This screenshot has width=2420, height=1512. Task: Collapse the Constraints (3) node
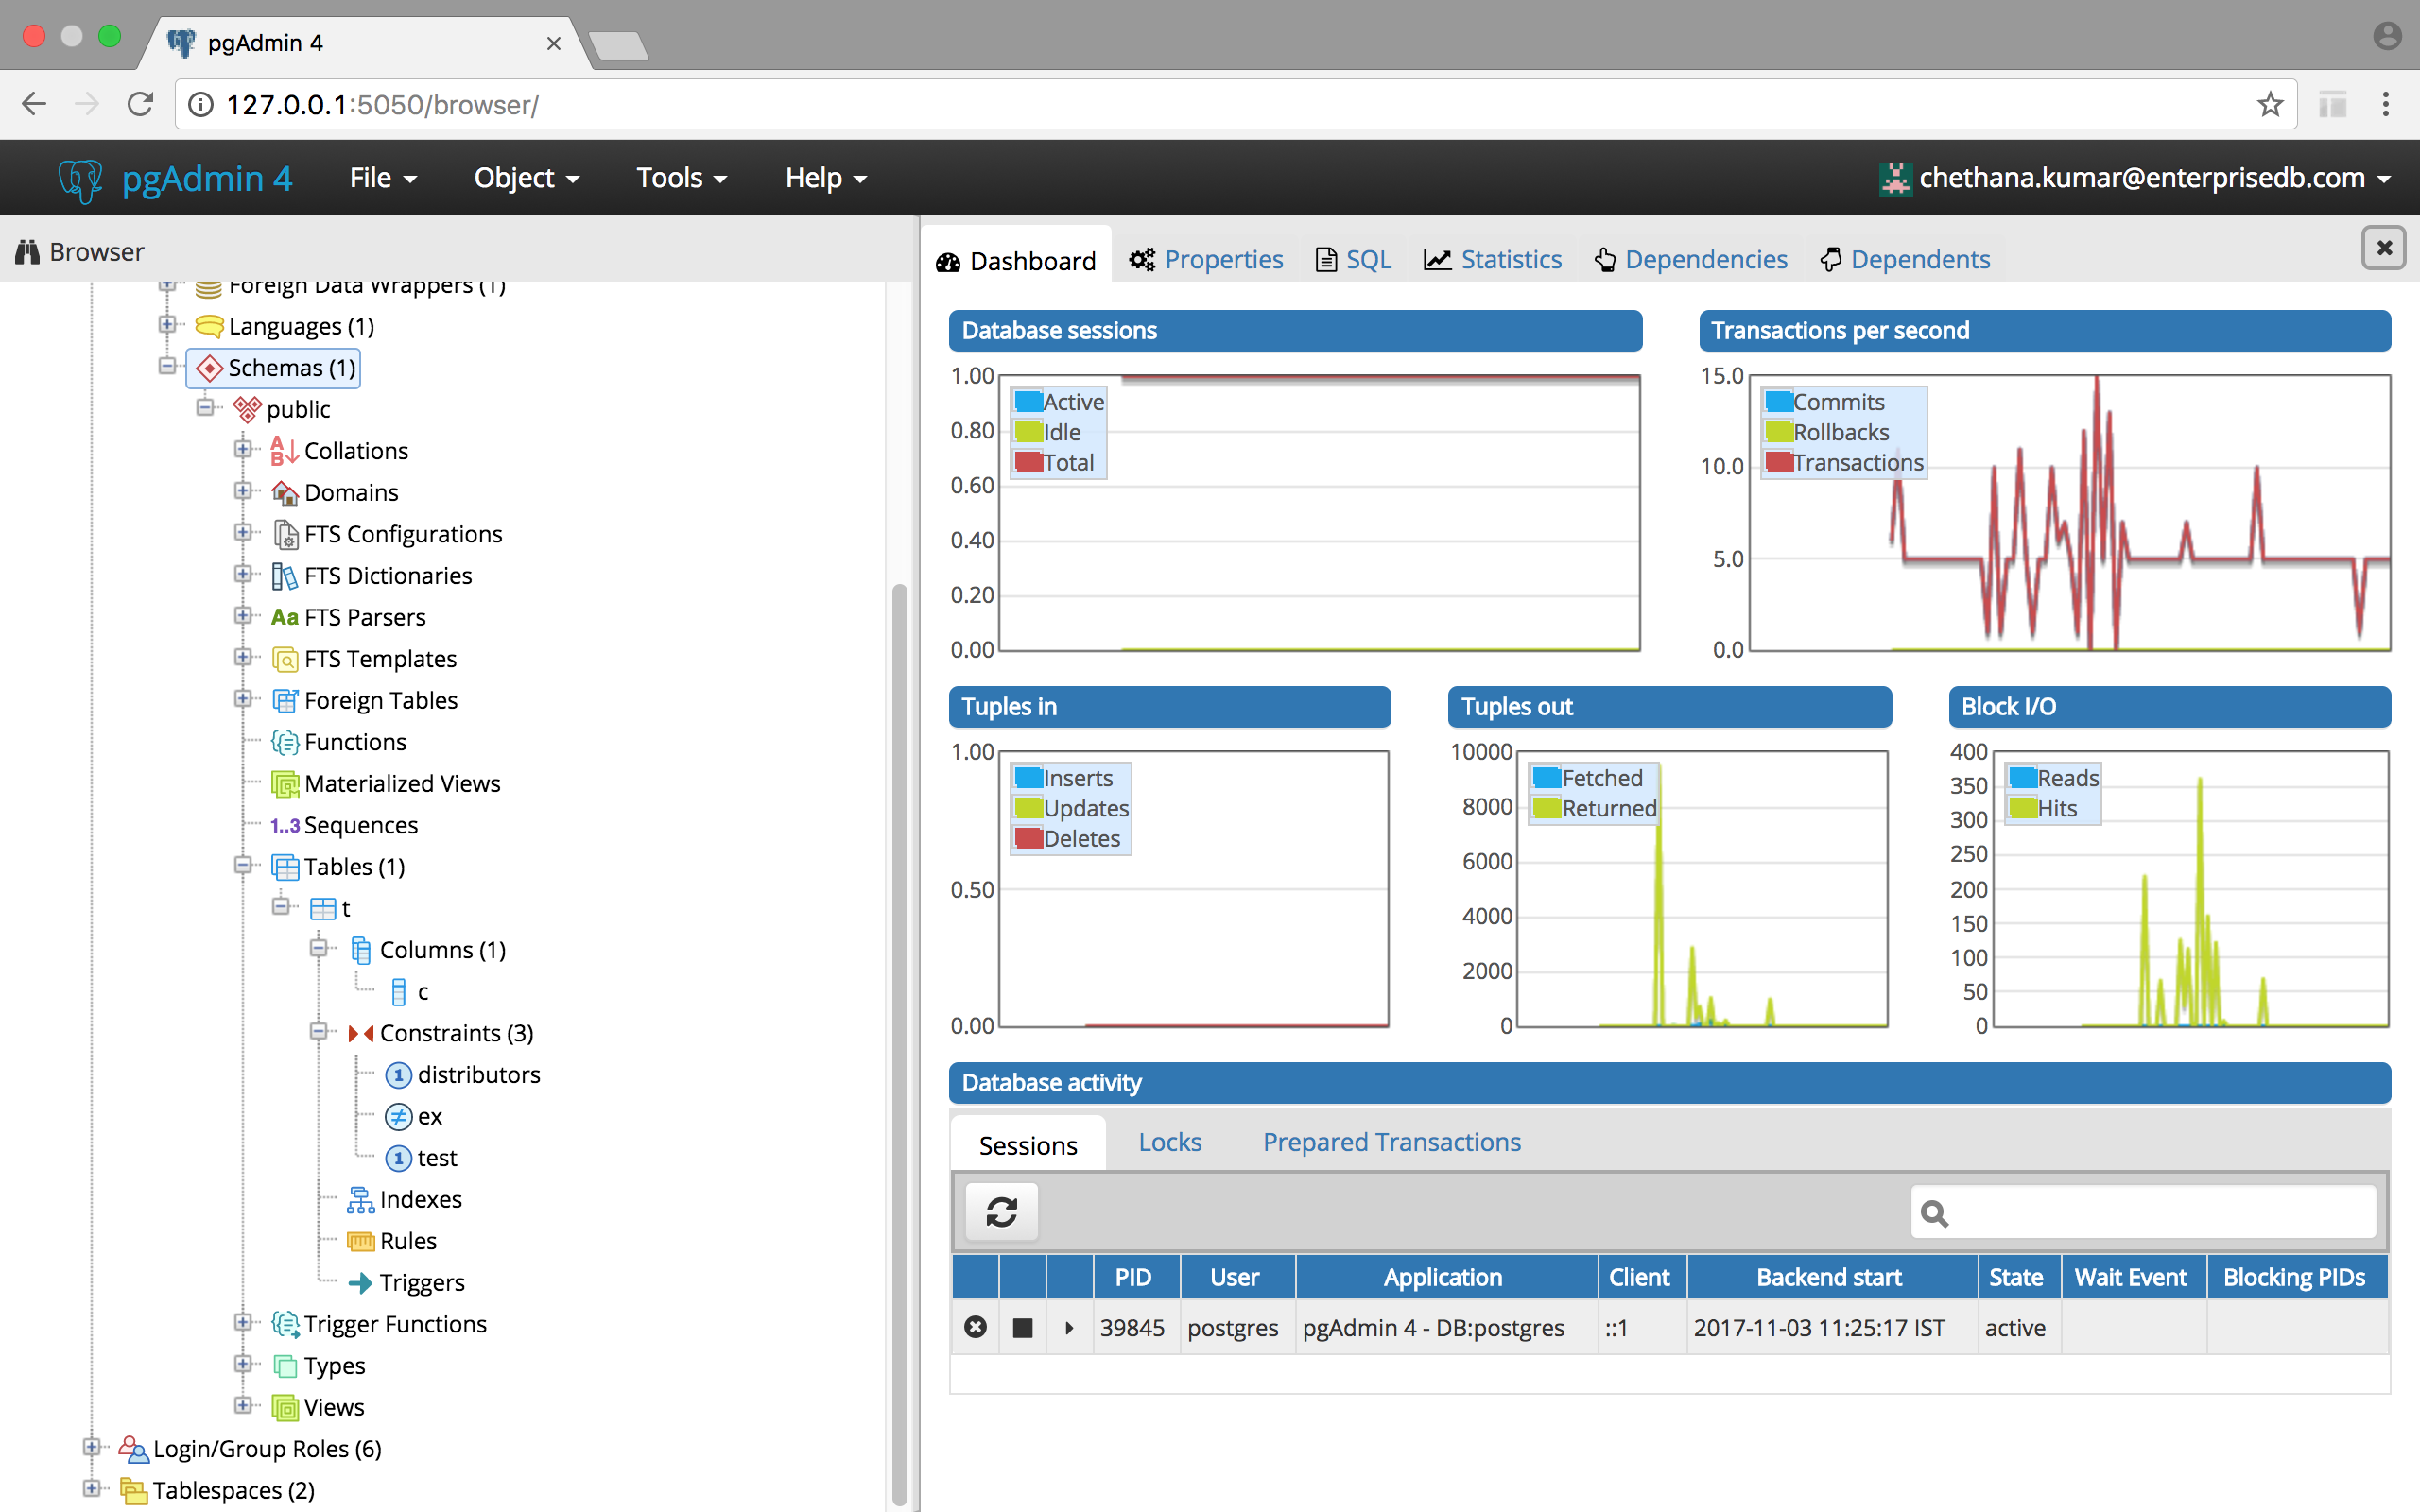[318, 1032]
